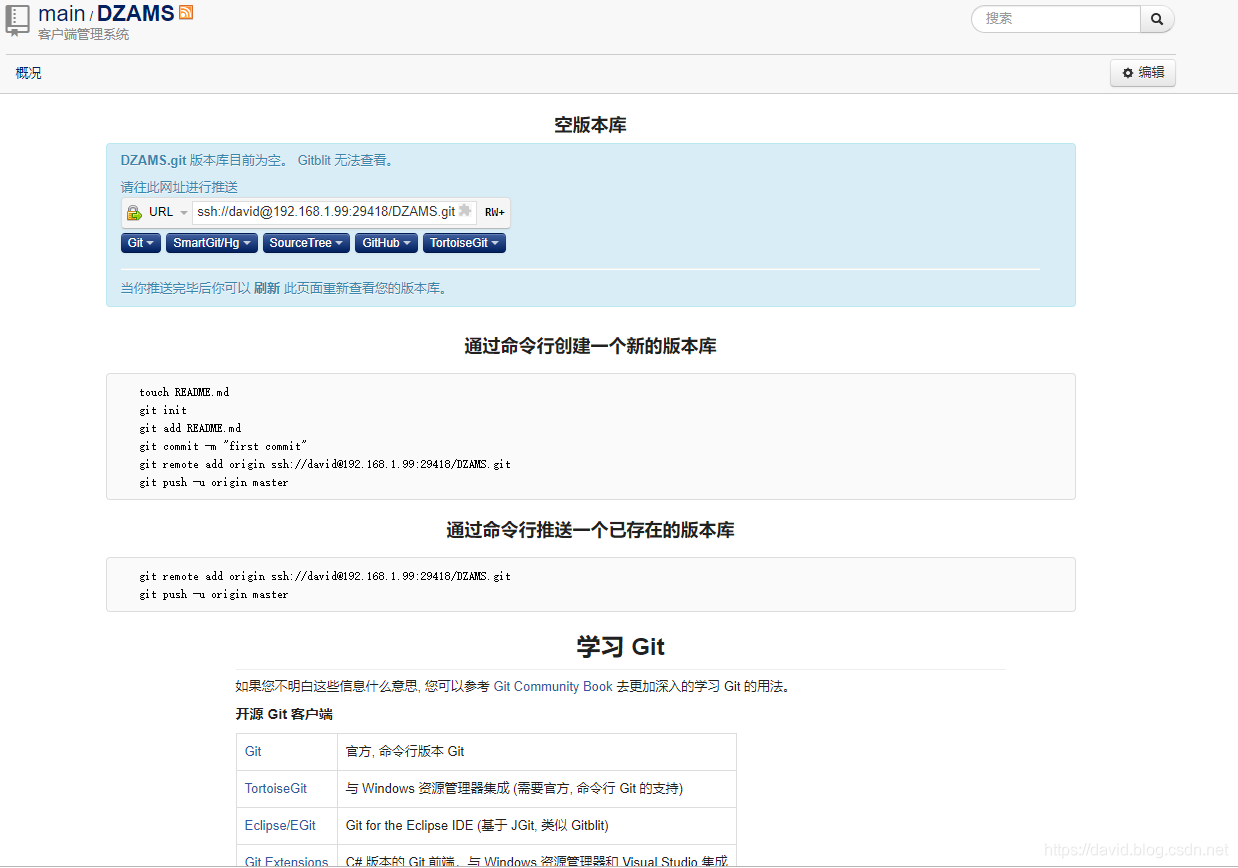
Task: Click the copy-to-clipboard icon after the SSH URL
Action: (x=465, y=211)
